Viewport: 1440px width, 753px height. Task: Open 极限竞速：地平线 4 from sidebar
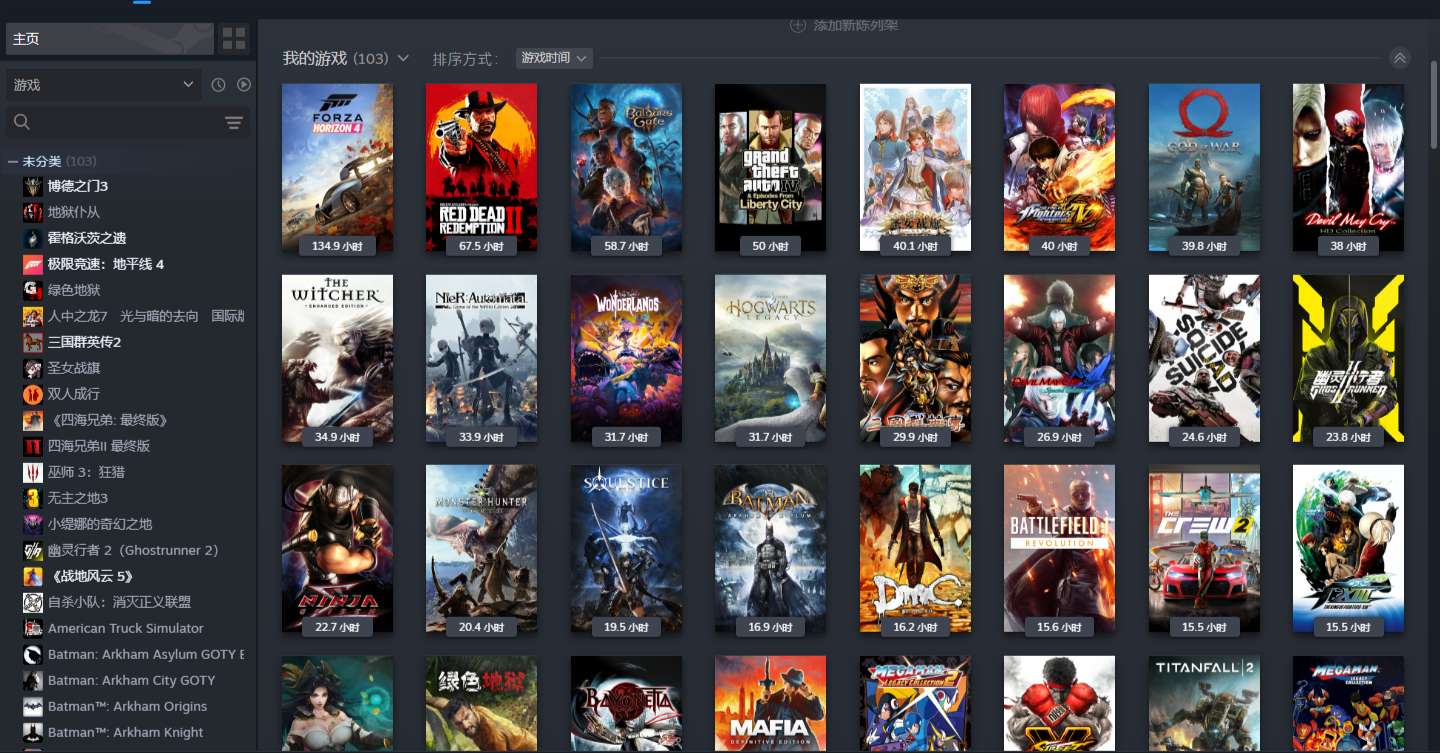(x=106, y=264)
